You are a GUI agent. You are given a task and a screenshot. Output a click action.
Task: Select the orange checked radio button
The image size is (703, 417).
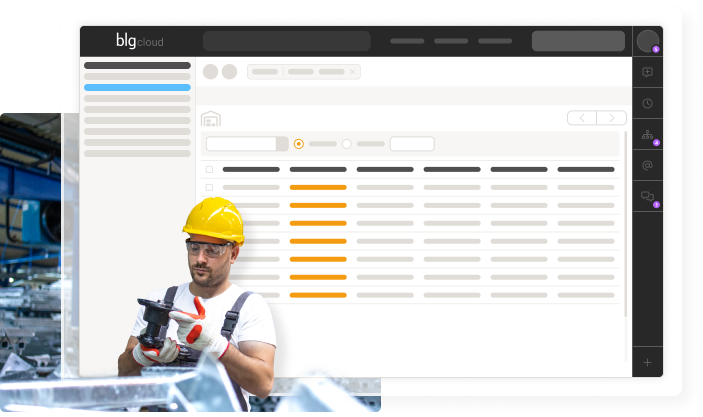click(299, 144)
